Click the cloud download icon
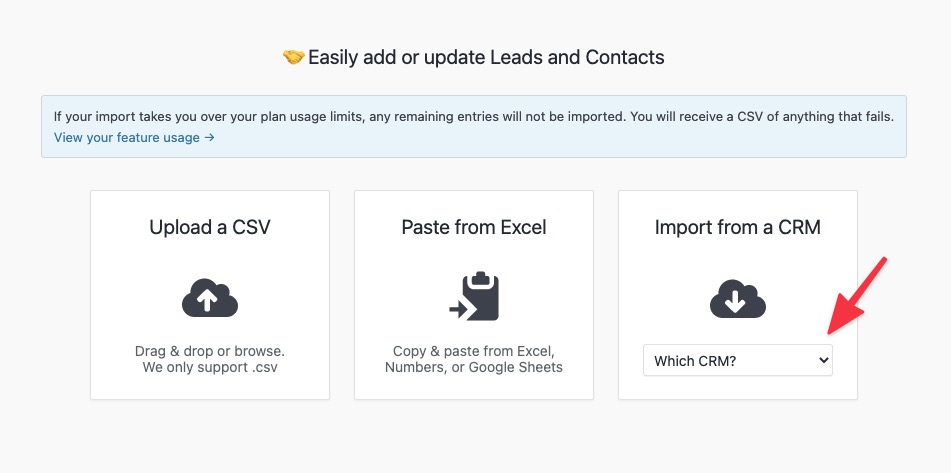Image resolution: width=951 pixels, height=473 pixels. pos(737,298)
